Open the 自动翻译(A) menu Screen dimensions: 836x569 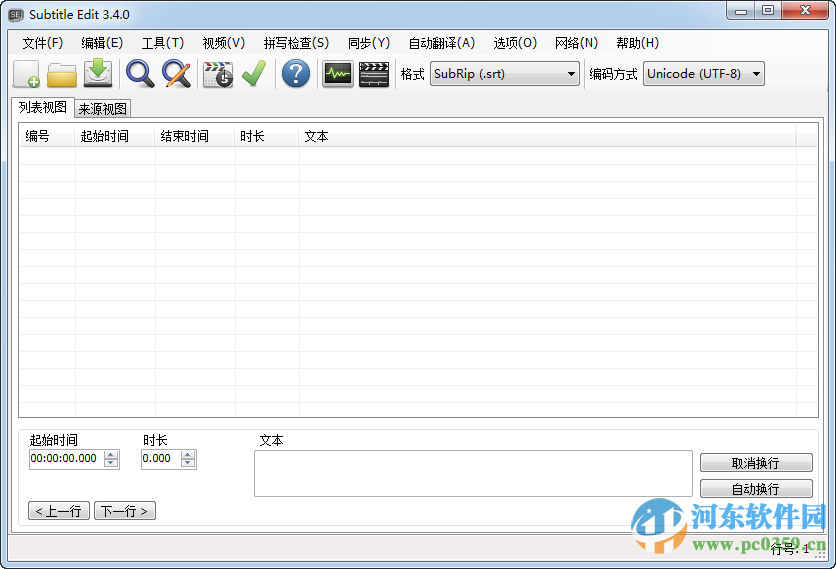(x=441, y=43)
